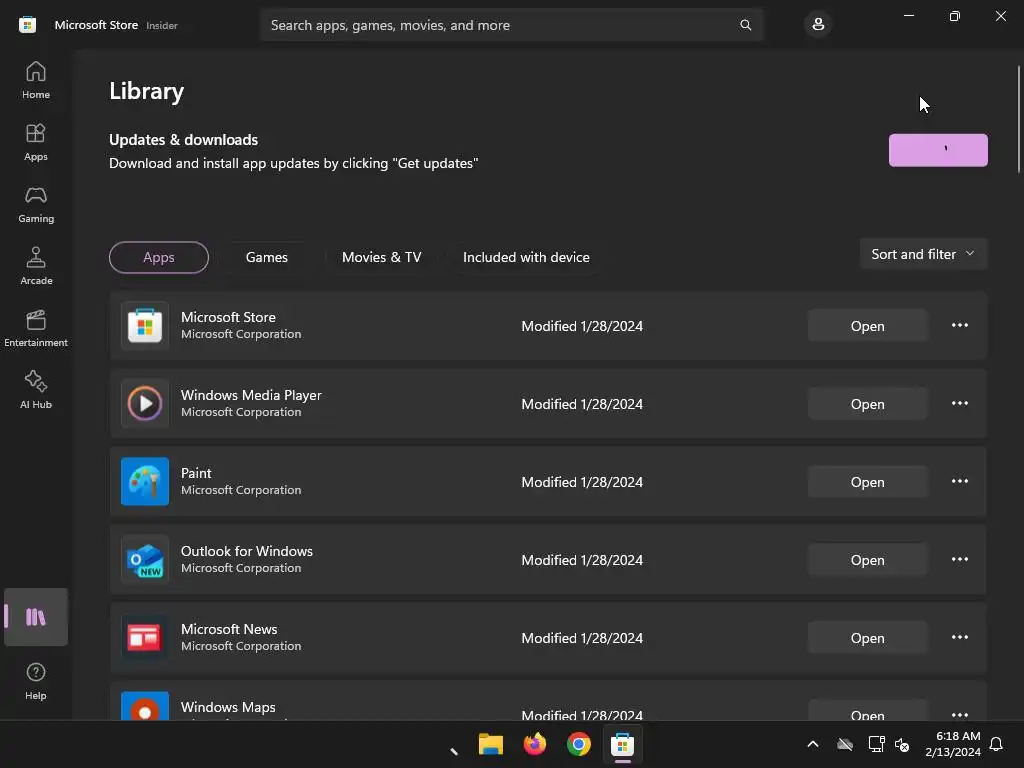The height and width of the screenshot is (768, 1024).
Task: Go to Home in the sidebar
Action: point(36,80)
